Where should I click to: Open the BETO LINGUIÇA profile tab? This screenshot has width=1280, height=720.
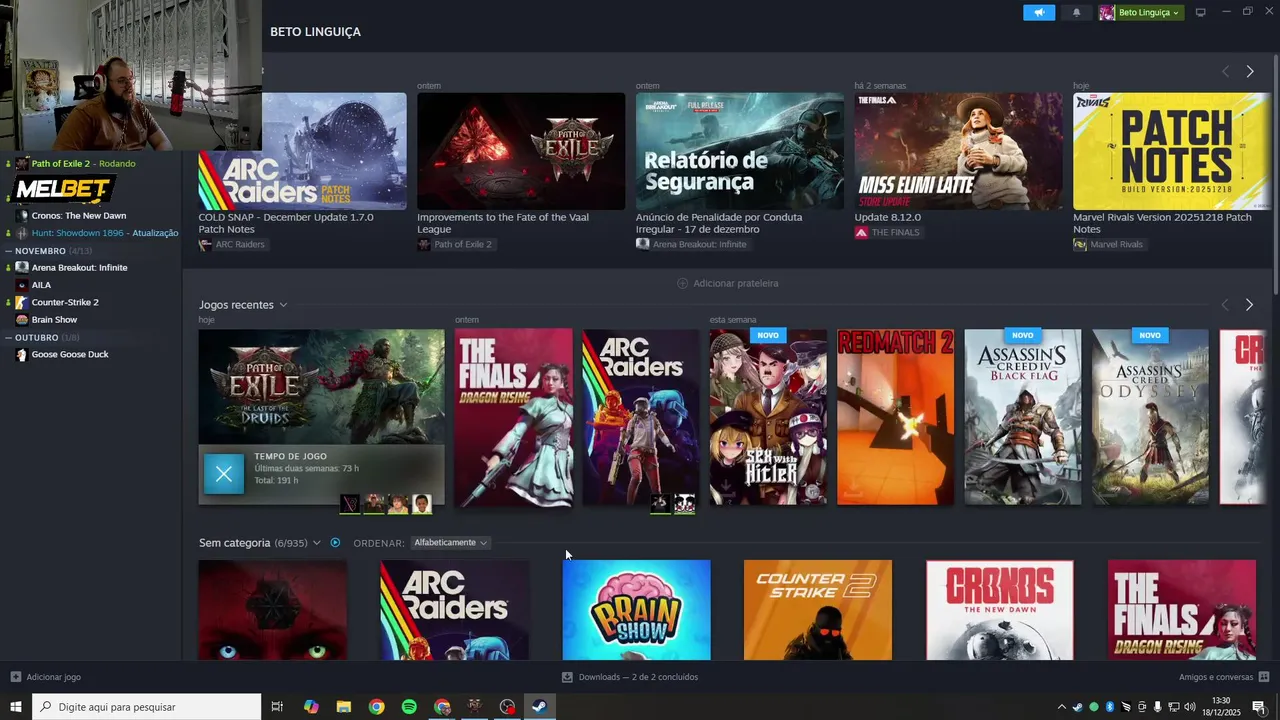315,32
